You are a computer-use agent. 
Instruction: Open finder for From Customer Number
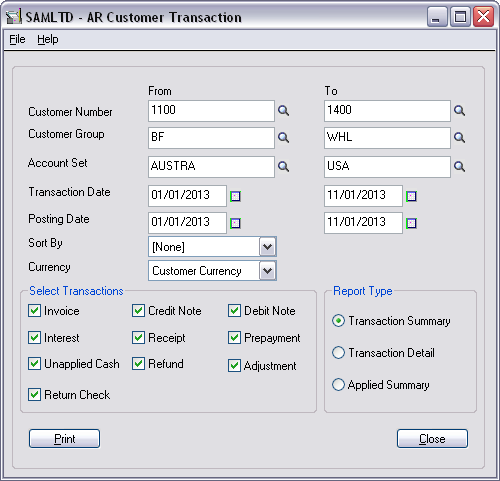pos(283,110)
